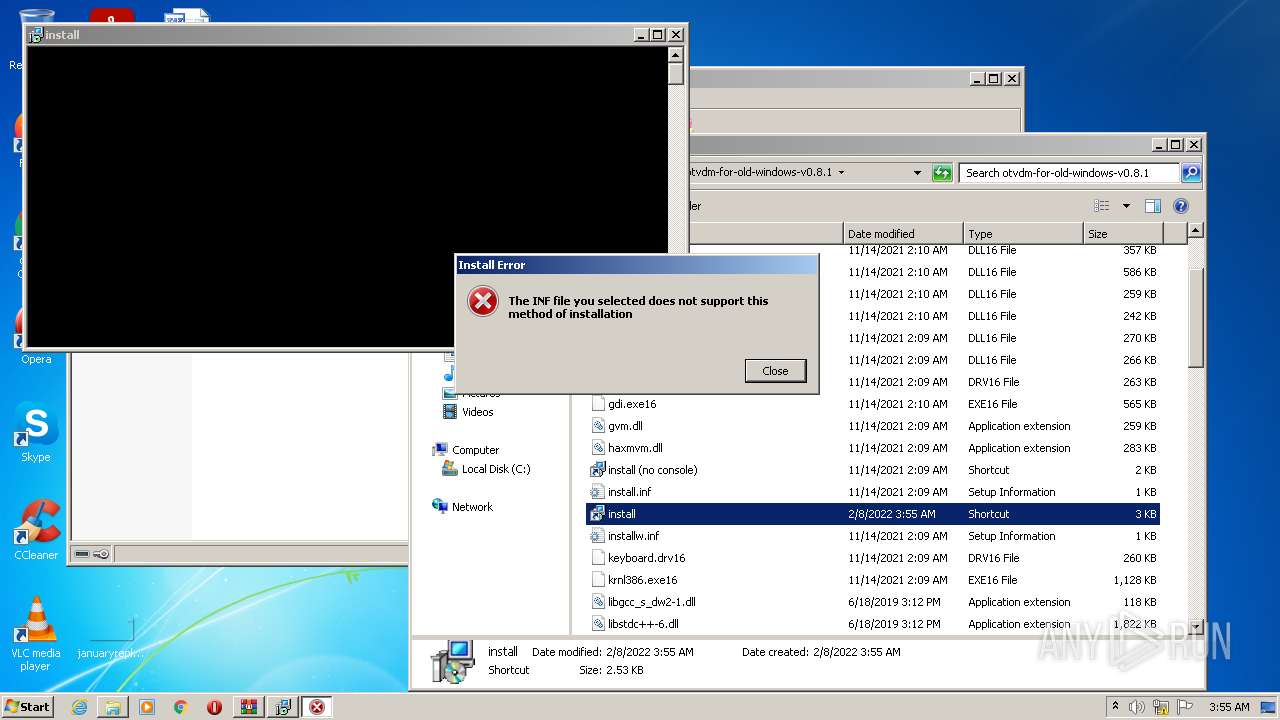Image resolution: width=1280 pixels, height=720 pixels.
Task: Select the keyboard.drv16 file
Action: coord(646,558)
